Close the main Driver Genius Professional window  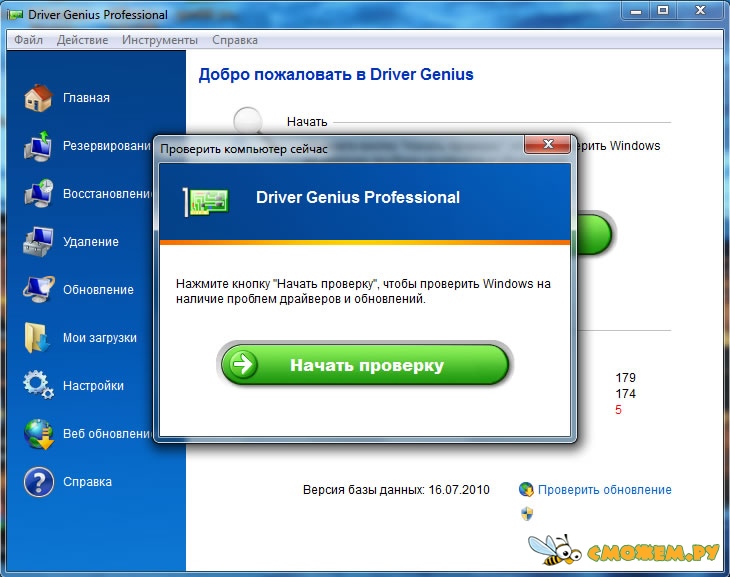pyautogui.click(x=700, y=11)
